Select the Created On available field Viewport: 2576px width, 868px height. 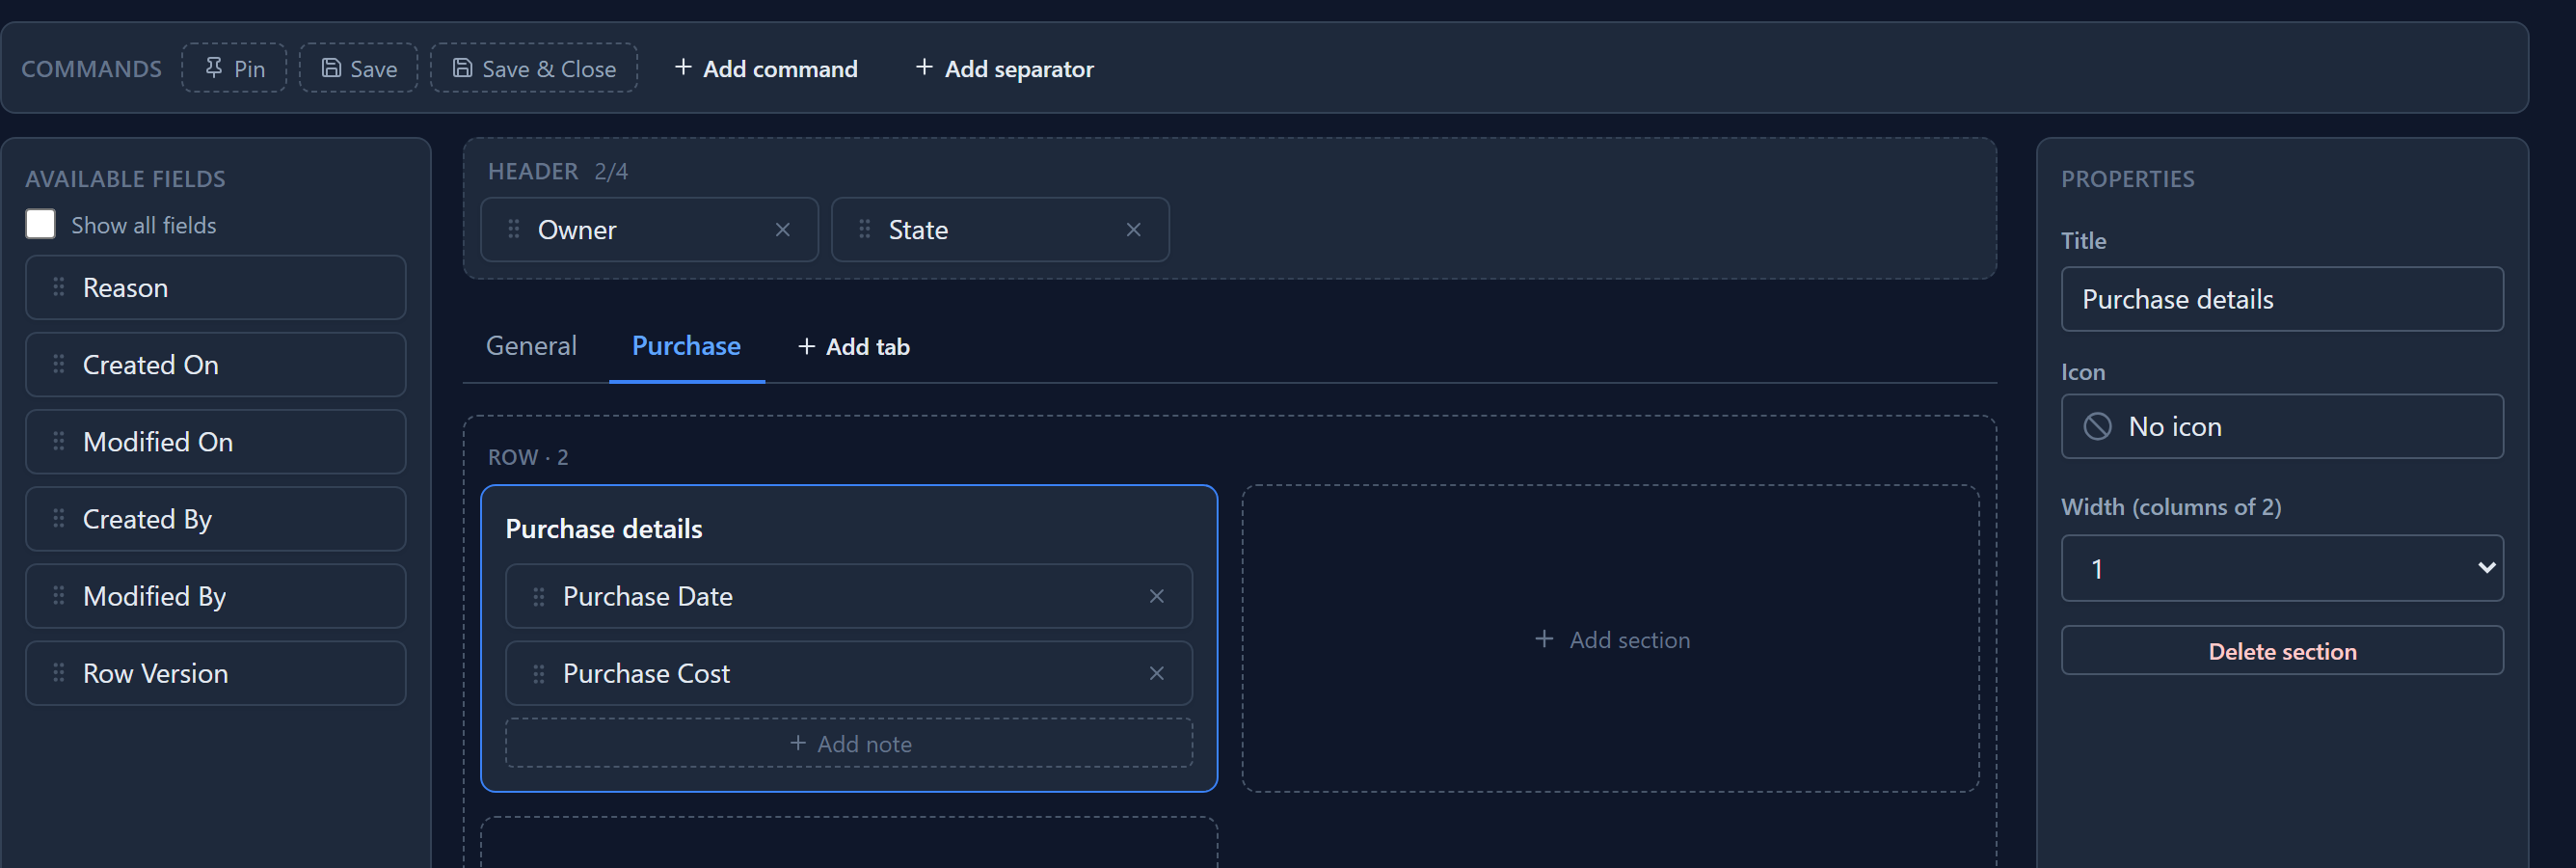point(216,364)
